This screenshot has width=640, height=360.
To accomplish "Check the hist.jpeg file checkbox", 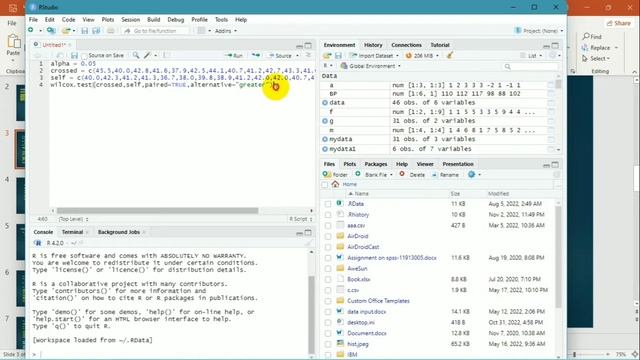I will 328,344.
